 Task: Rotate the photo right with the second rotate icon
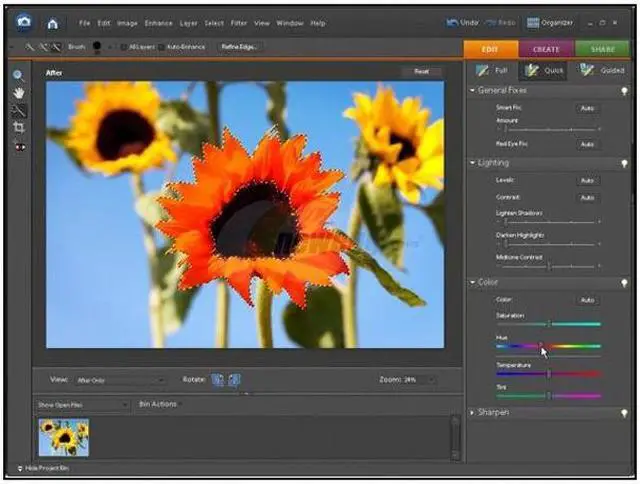(x=234, y=380)
